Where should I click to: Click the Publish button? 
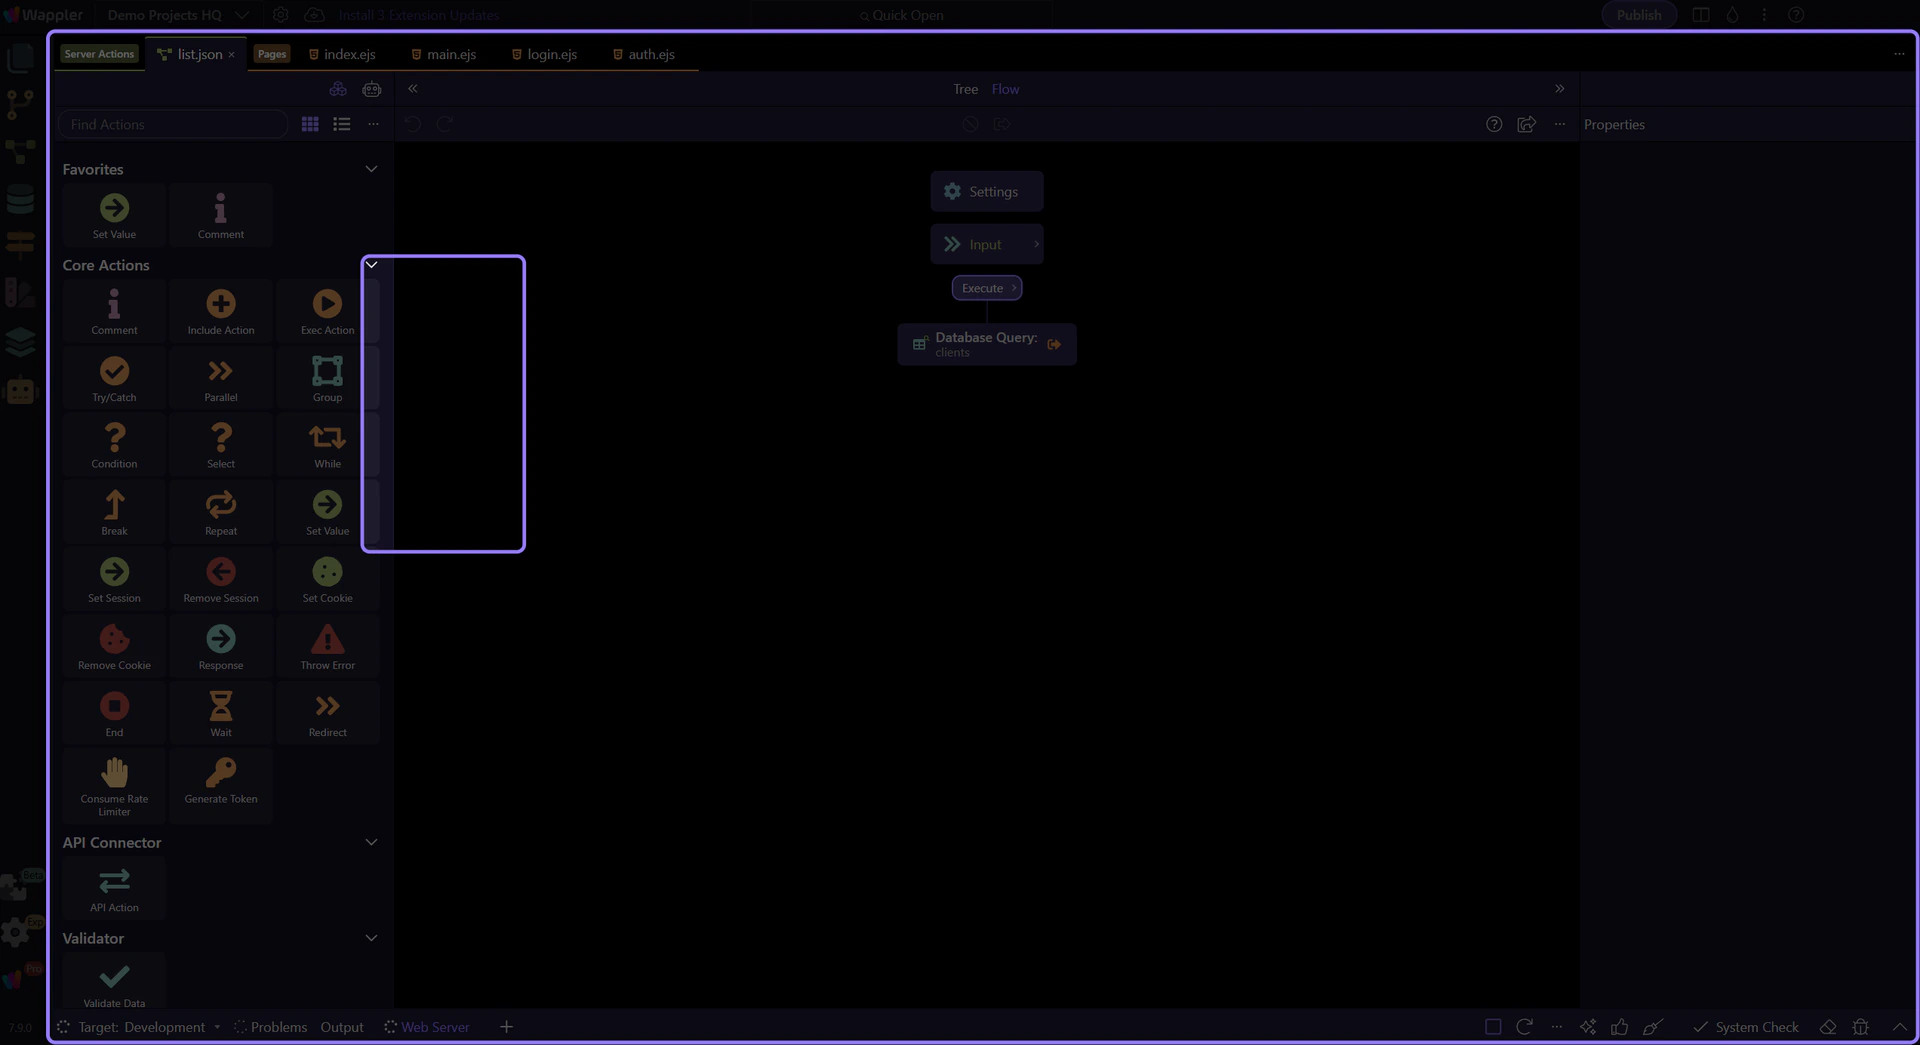[1638, 15]
